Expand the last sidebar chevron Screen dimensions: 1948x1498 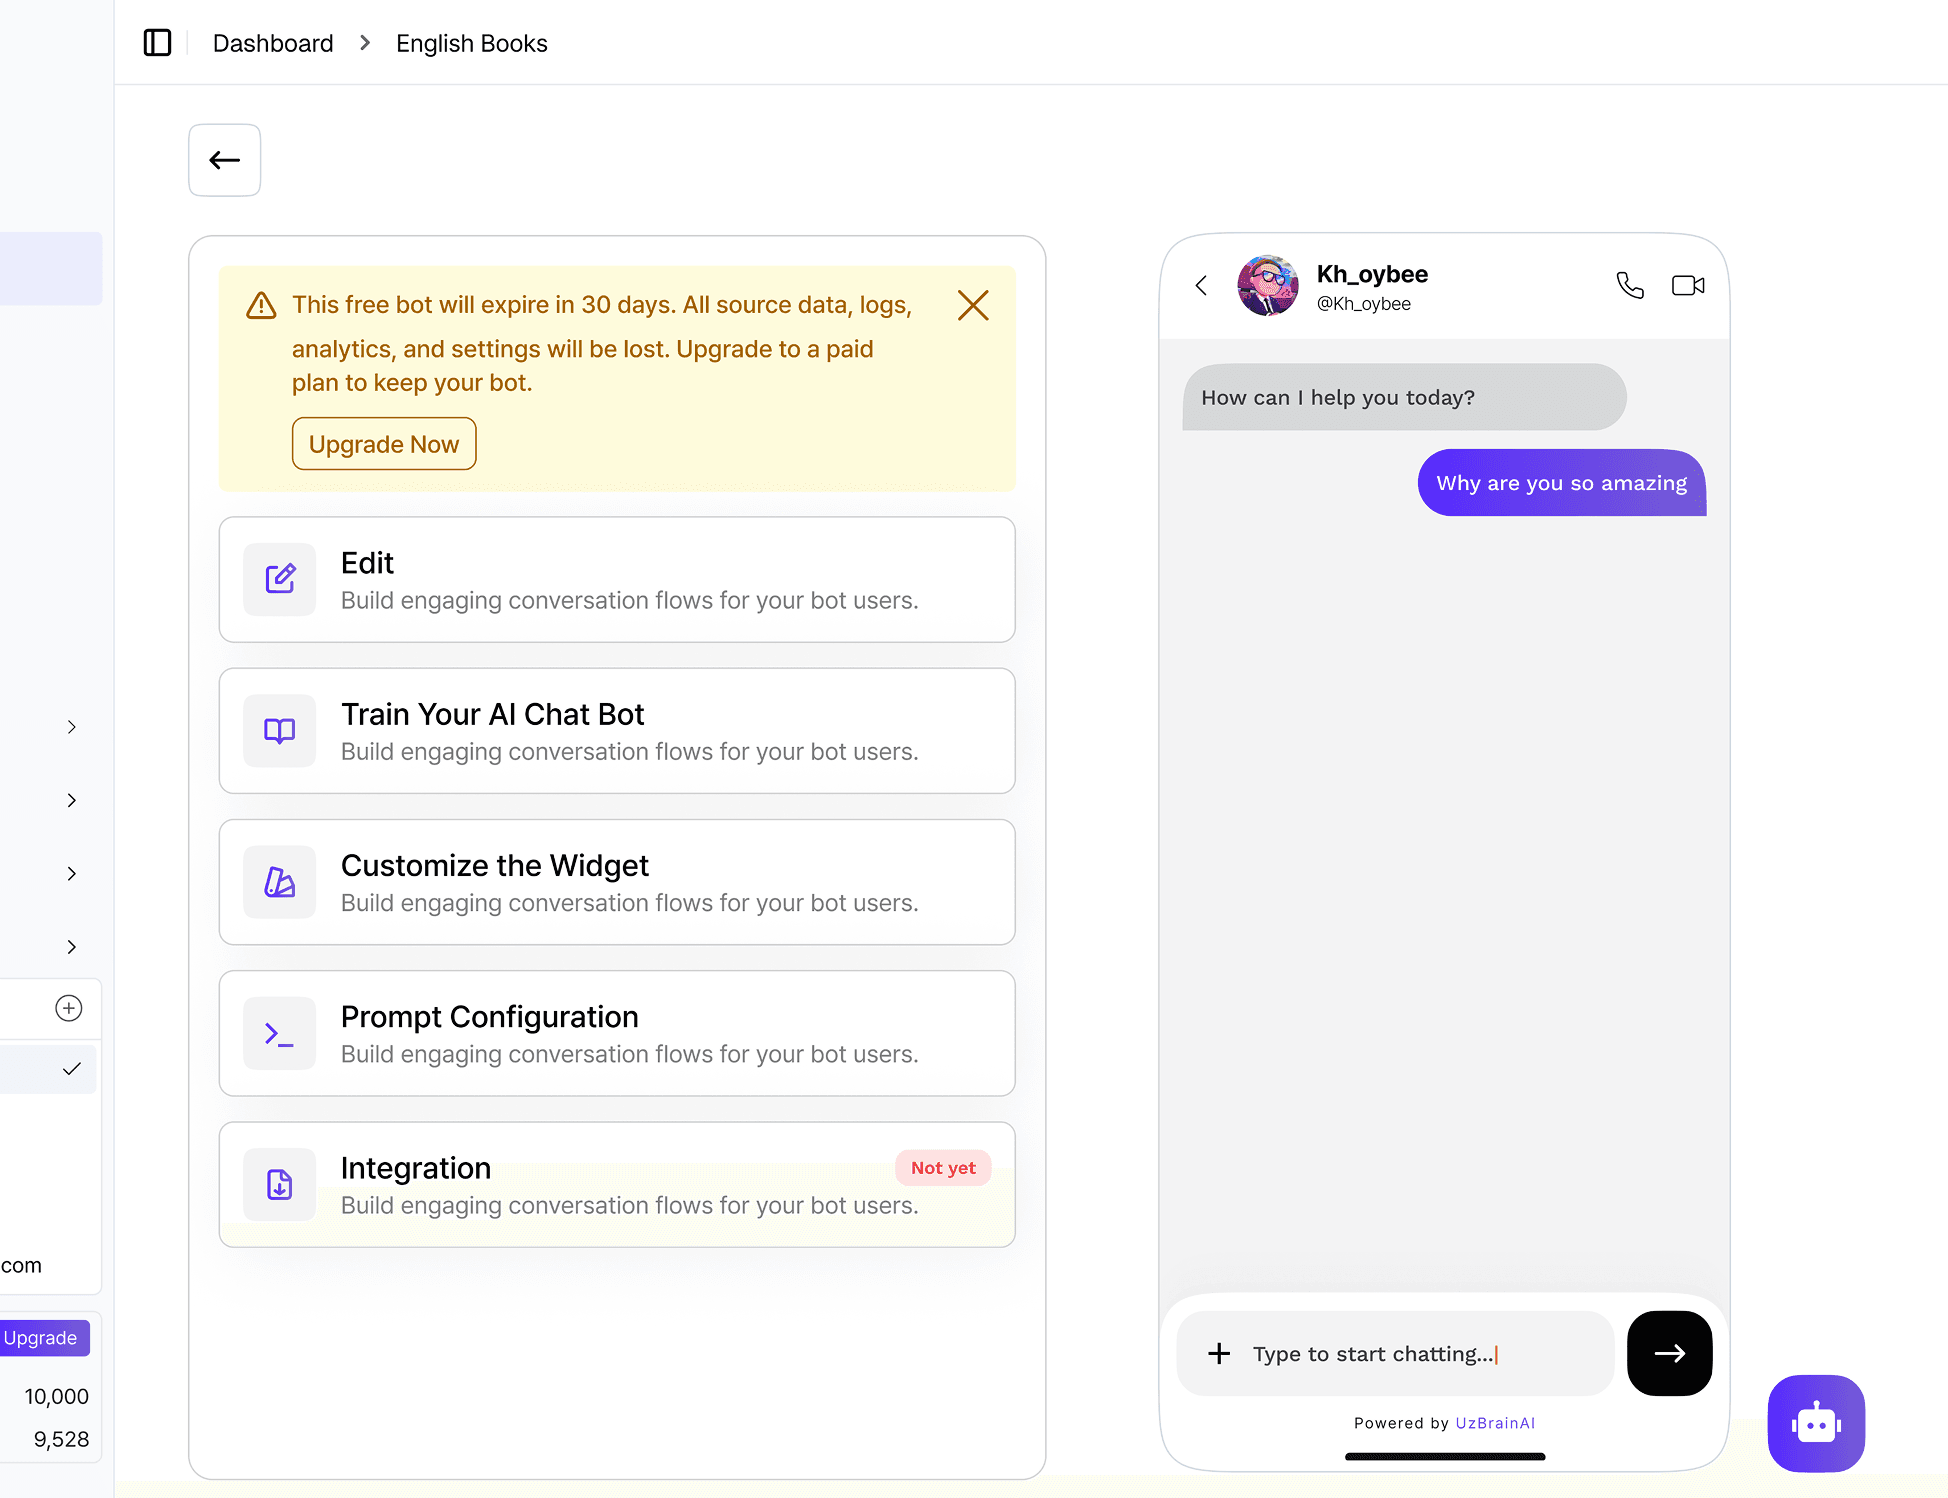pyautogui.click(x=71, y=947)
